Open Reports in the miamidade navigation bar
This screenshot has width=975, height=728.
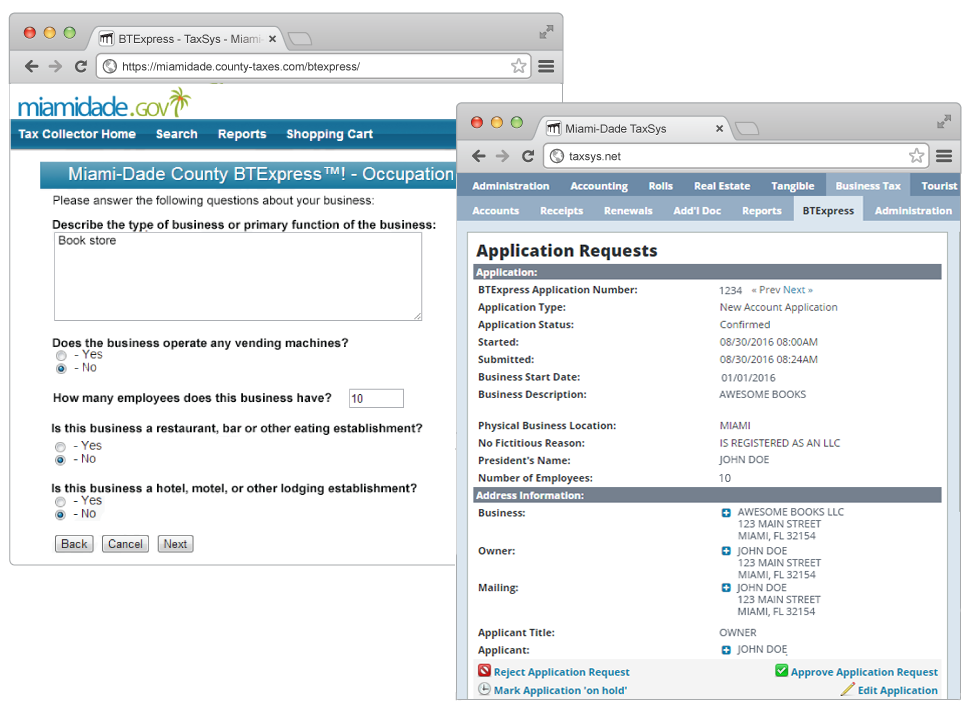point(242,134)
